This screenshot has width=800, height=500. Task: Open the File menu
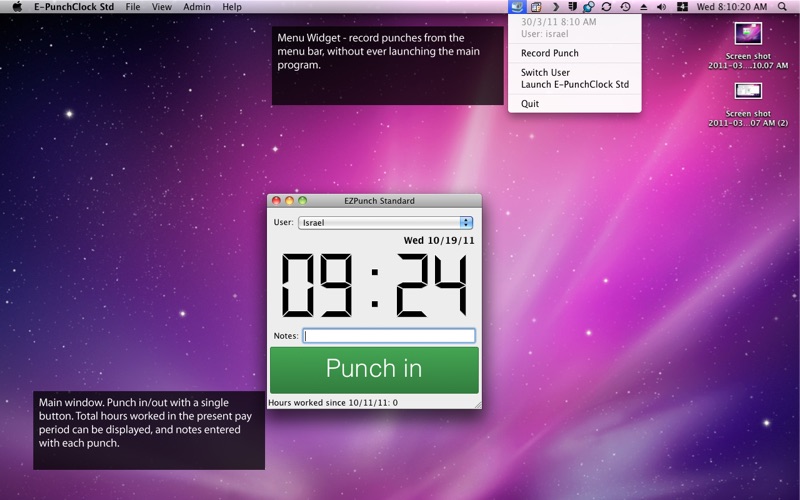coord(133,7)
